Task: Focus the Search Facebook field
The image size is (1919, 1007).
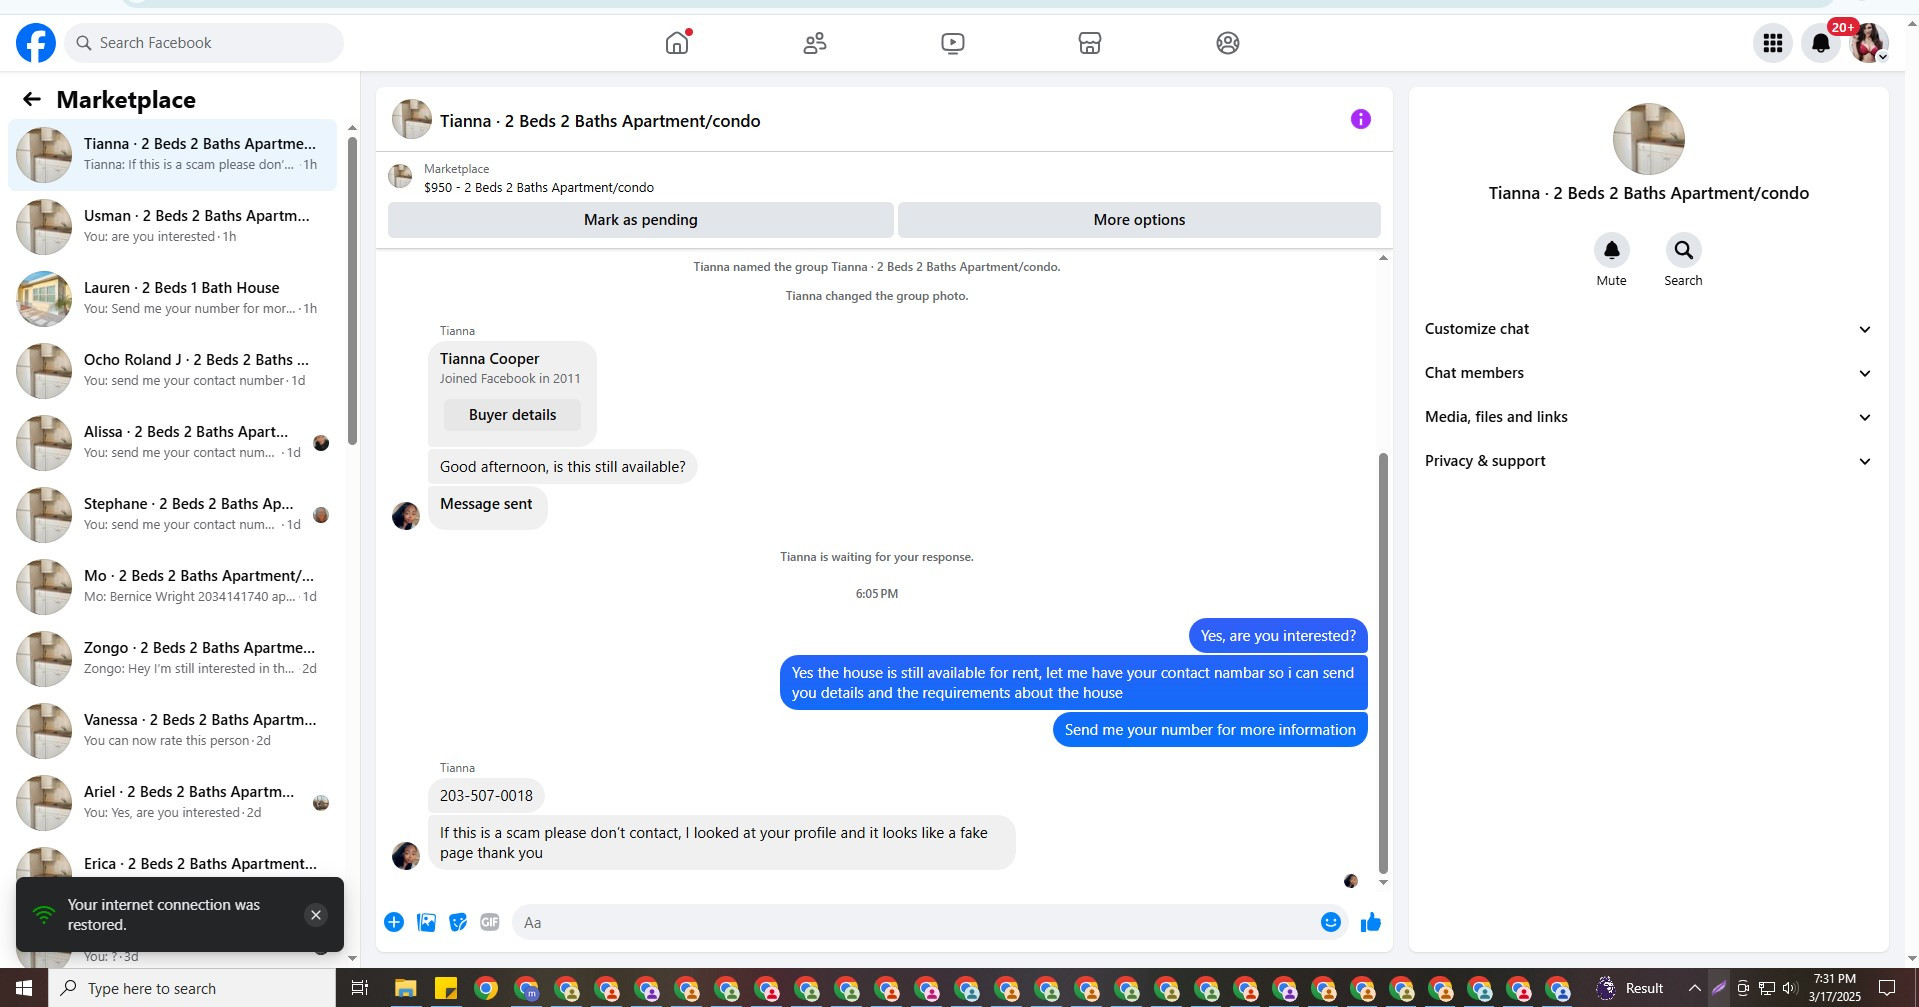Action: (x=204, y=43)
